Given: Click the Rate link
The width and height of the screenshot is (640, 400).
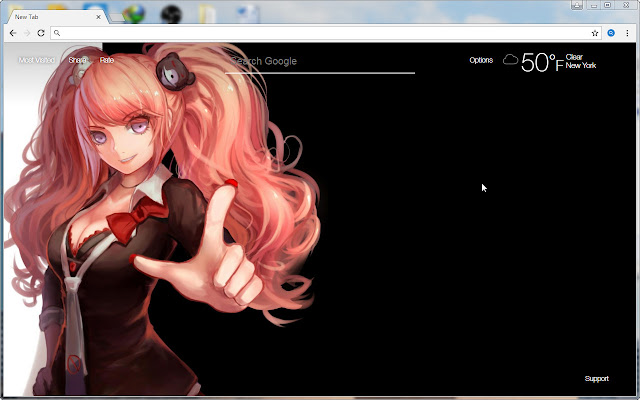Looking at the screenshot, I should [107, 60].
